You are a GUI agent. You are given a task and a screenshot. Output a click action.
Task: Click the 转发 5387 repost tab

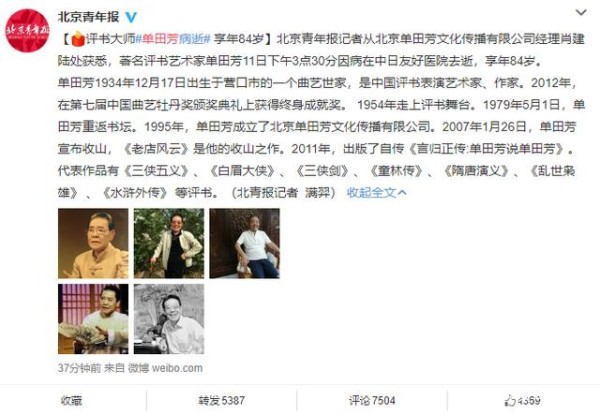coord(222,401)
